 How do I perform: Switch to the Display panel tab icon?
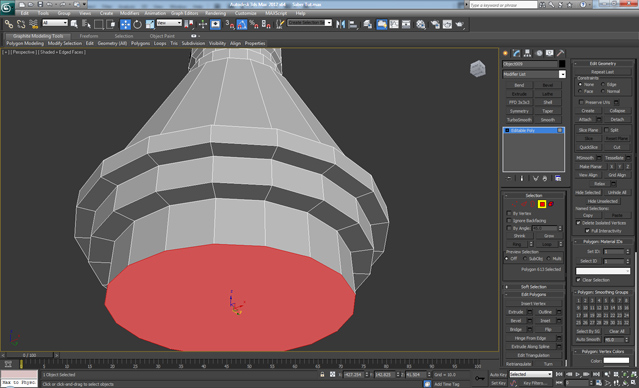point(550,53)
